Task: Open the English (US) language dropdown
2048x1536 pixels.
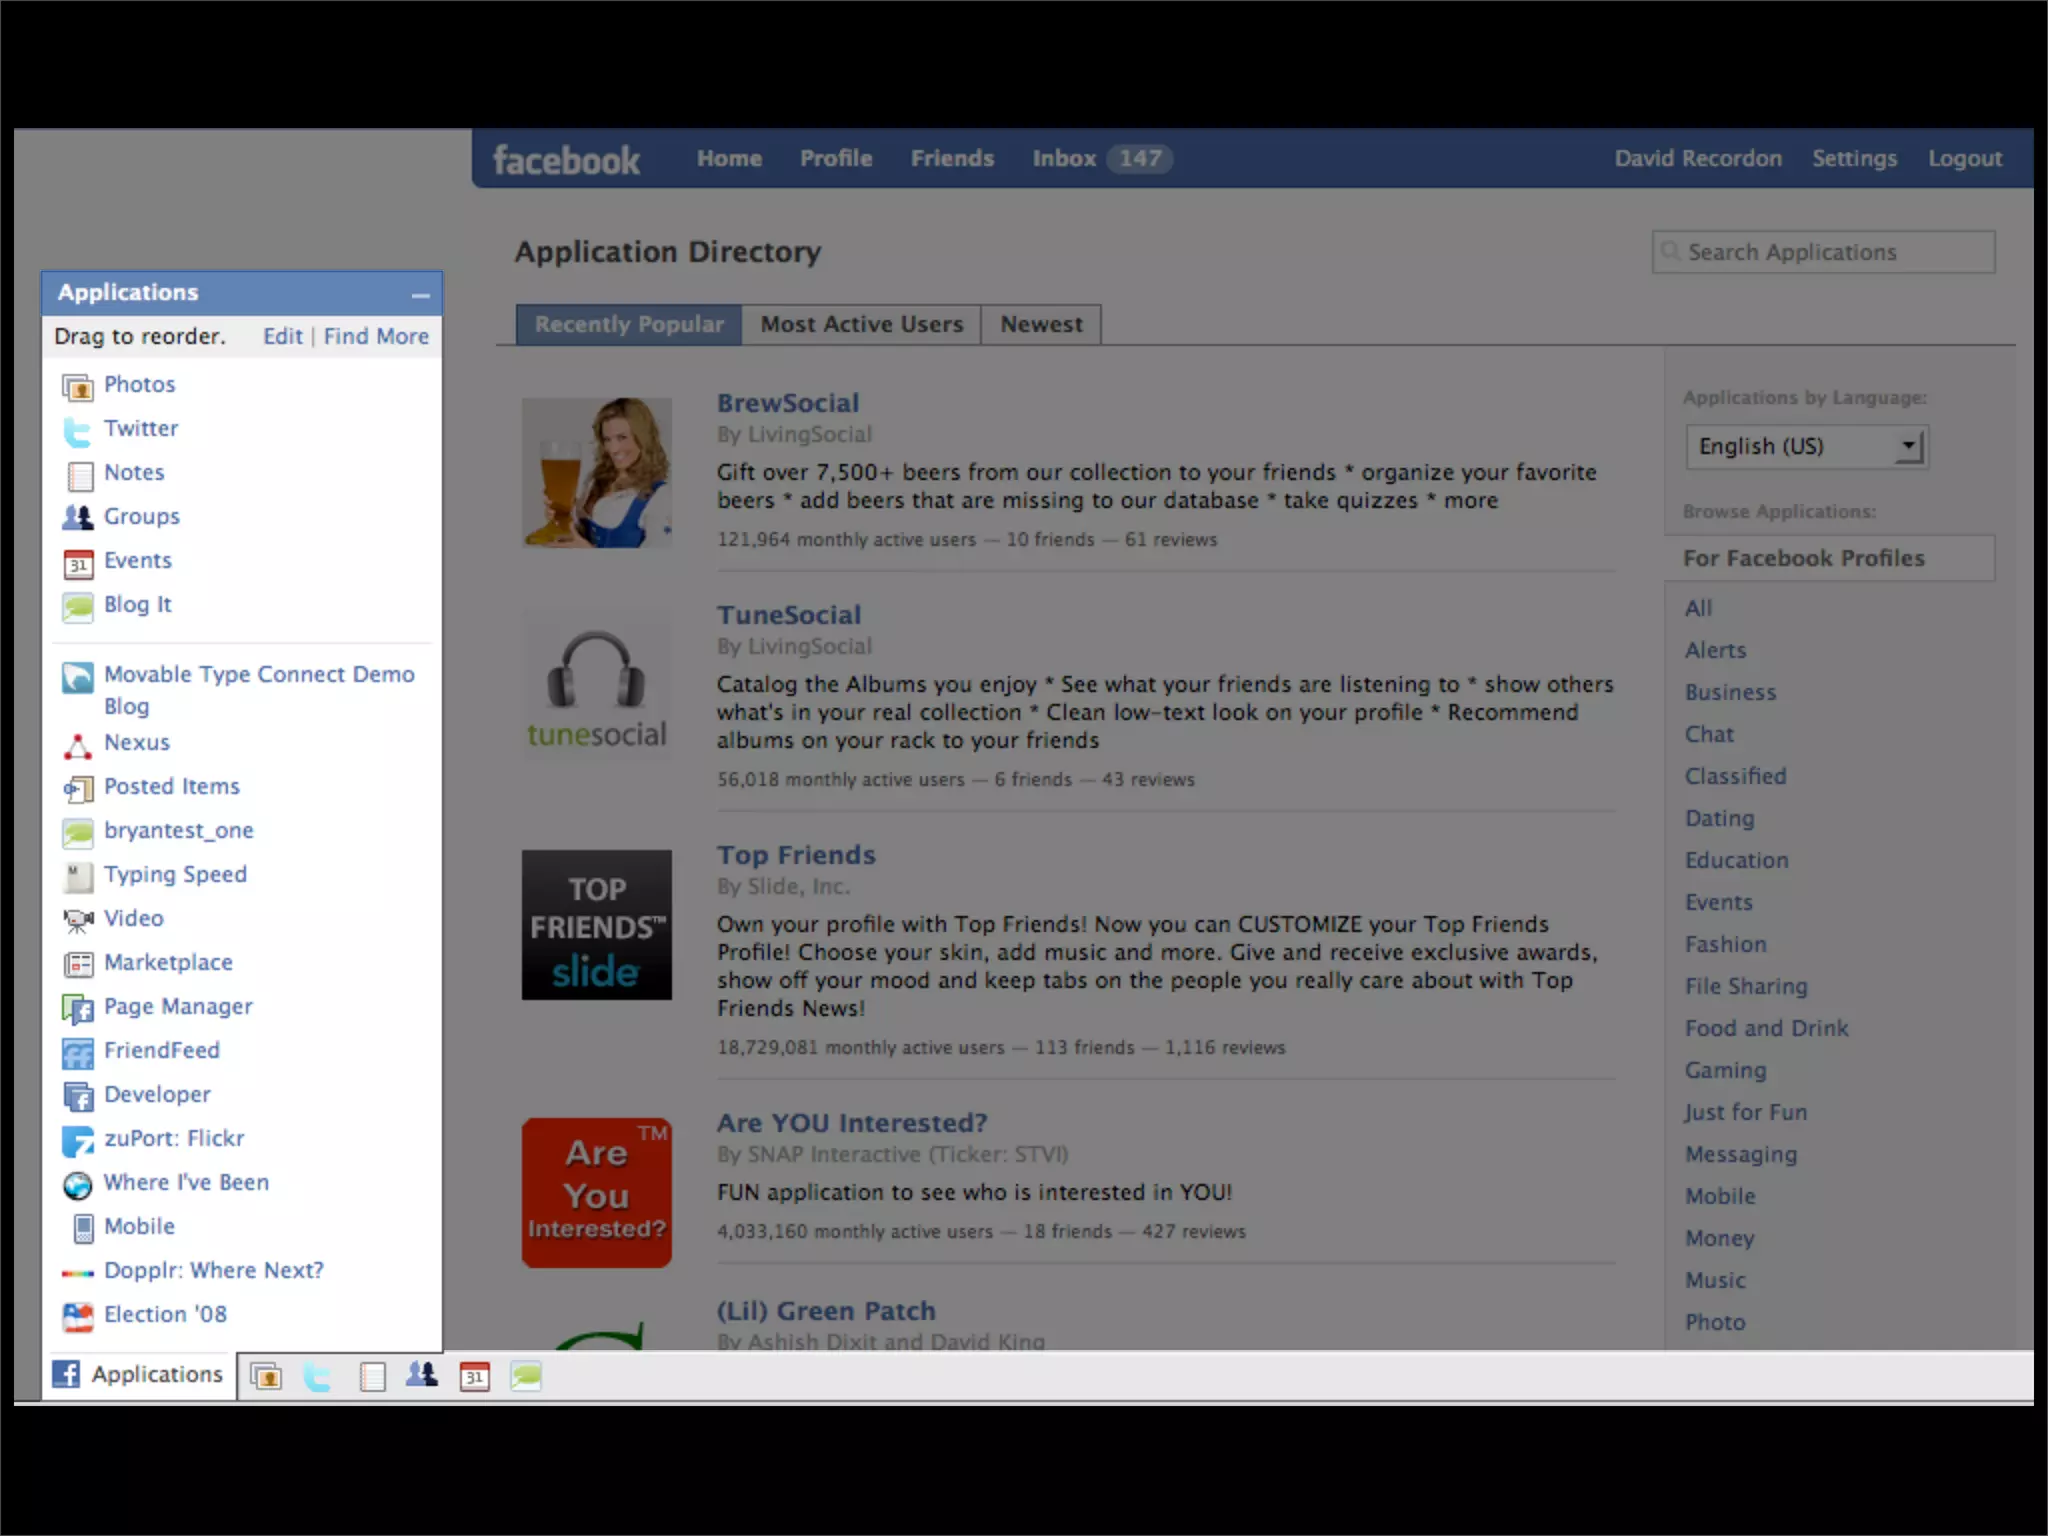Action: 1806,446
